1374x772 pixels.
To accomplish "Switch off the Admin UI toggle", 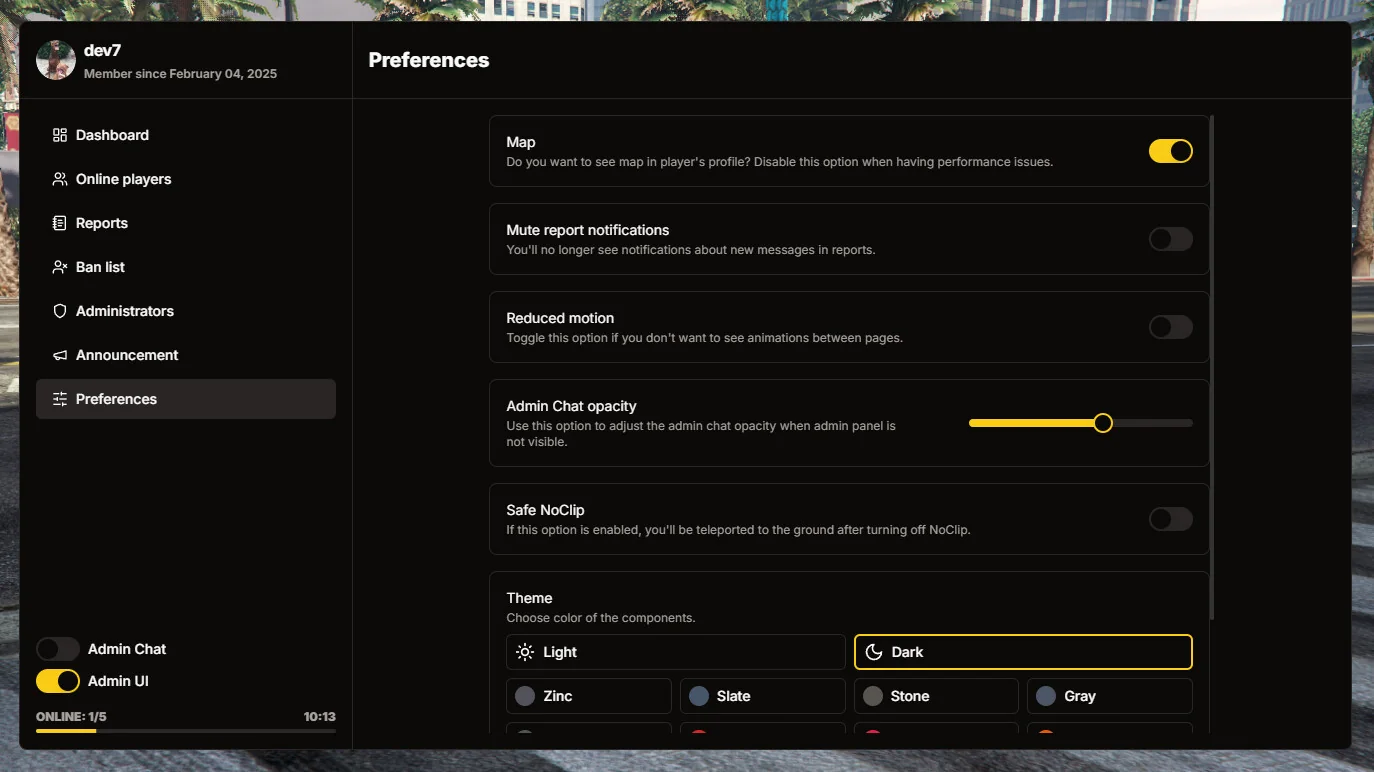I will (x=58, y=681).
